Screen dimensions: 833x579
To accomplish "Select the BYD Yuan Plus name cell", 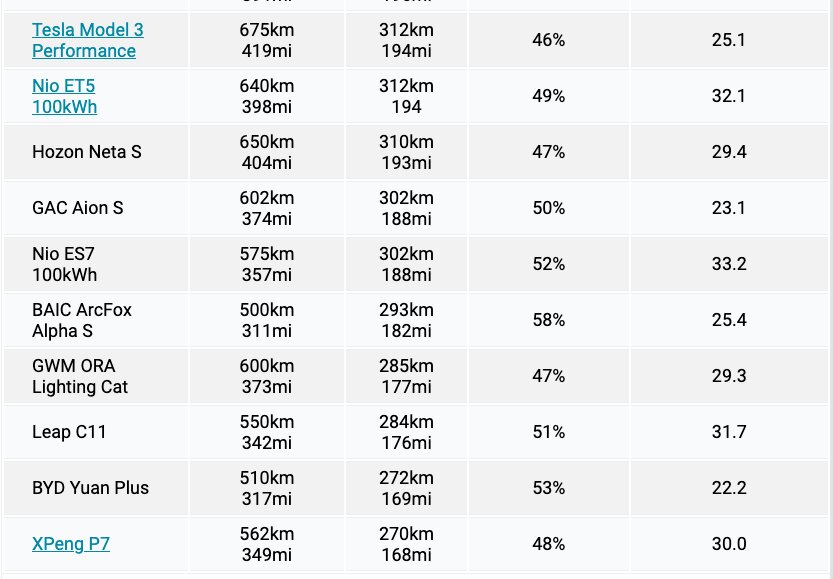I will (96, 488).
